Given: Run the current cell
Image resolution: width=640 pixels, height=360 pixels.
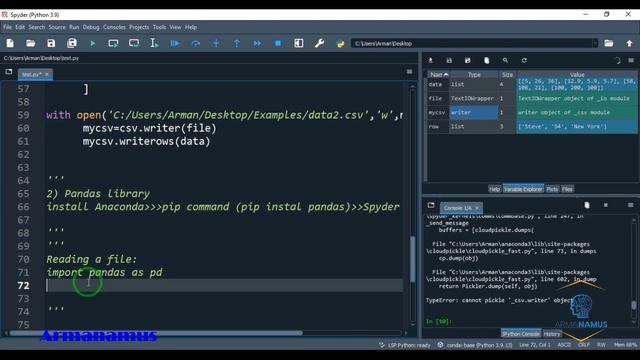Looking at the screenshot, I should coord(113,43).
